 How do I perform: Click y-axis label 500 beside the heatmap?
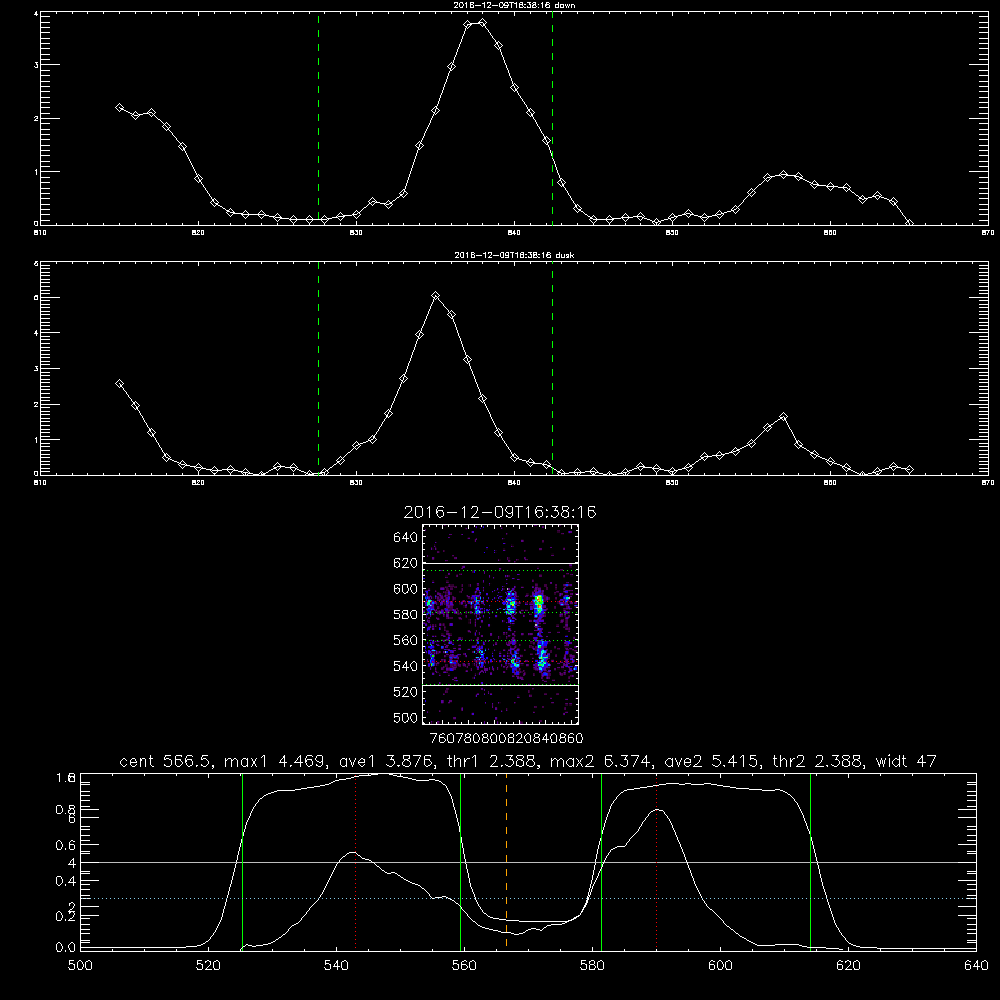[406, 717]
